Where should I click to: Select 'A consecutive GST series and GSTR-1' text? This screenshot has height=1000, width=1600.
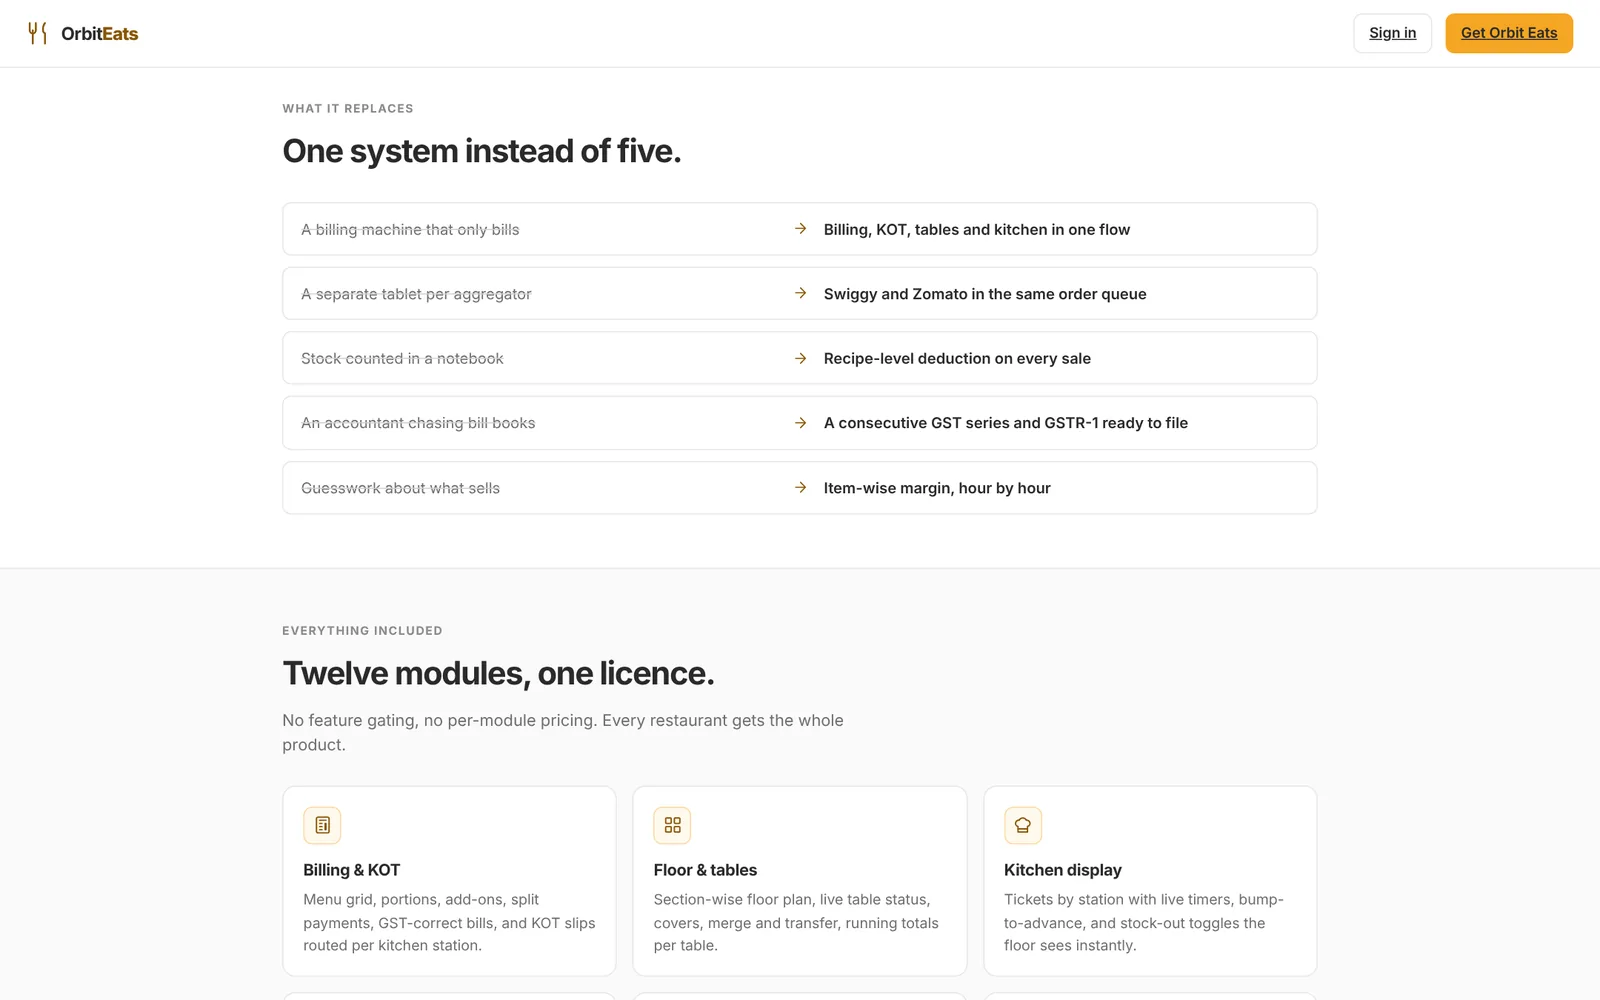tap(961, 423)
